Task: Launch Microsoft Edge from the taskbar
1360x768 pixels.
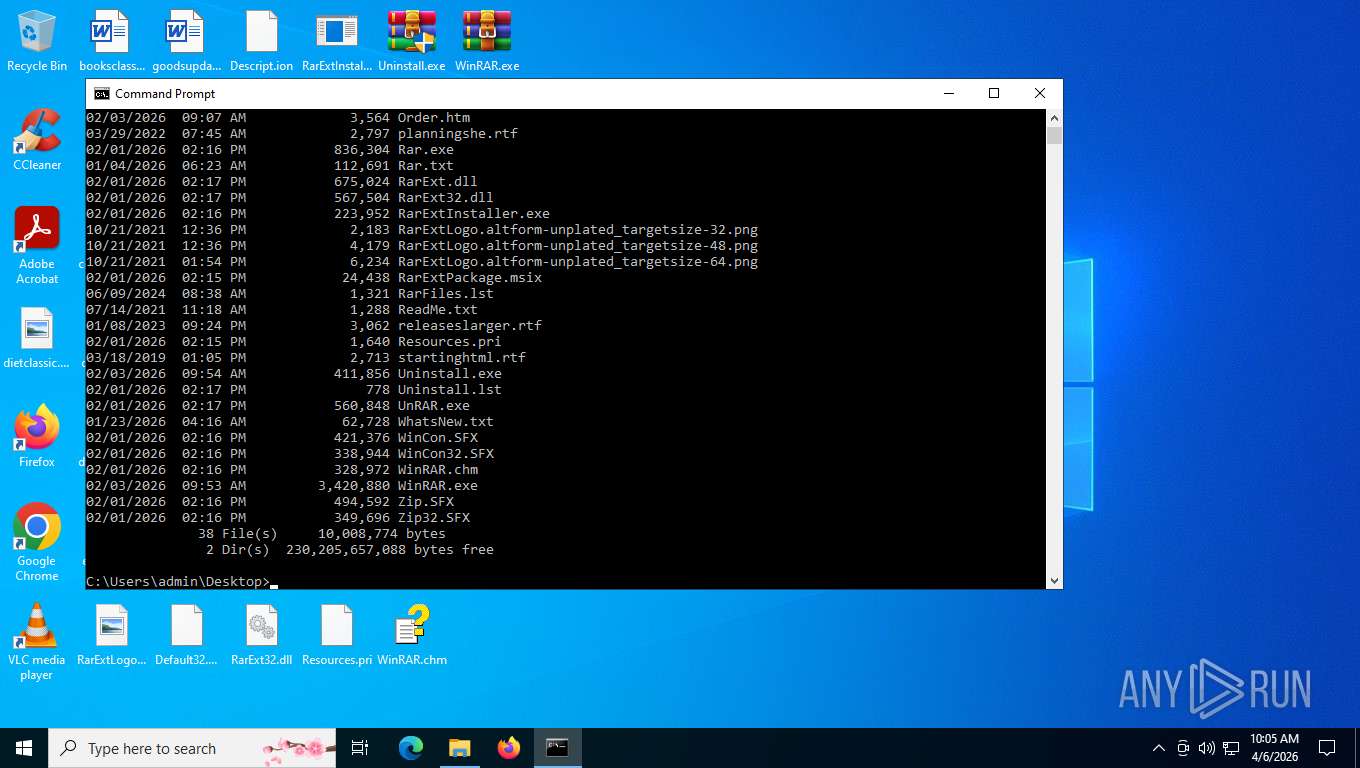Action: (411, 748)
